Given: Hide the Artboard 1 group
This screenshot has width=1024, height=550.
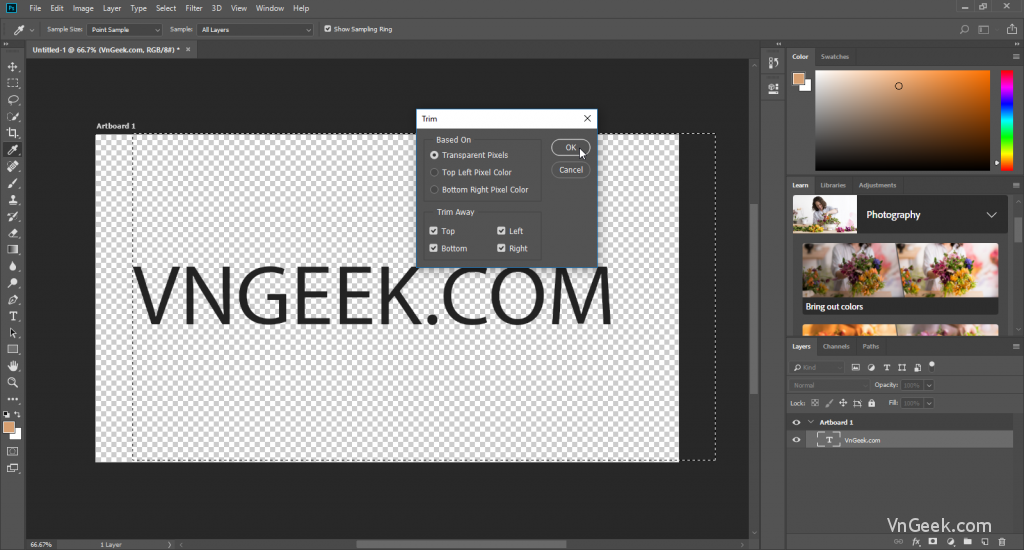Looking at the screenshot, I should (796, 422).
